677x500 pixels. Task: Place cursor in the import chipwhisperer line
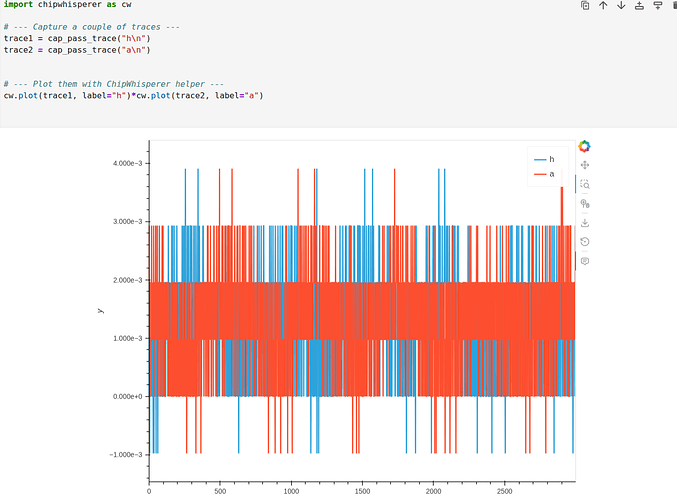[68, 6]
